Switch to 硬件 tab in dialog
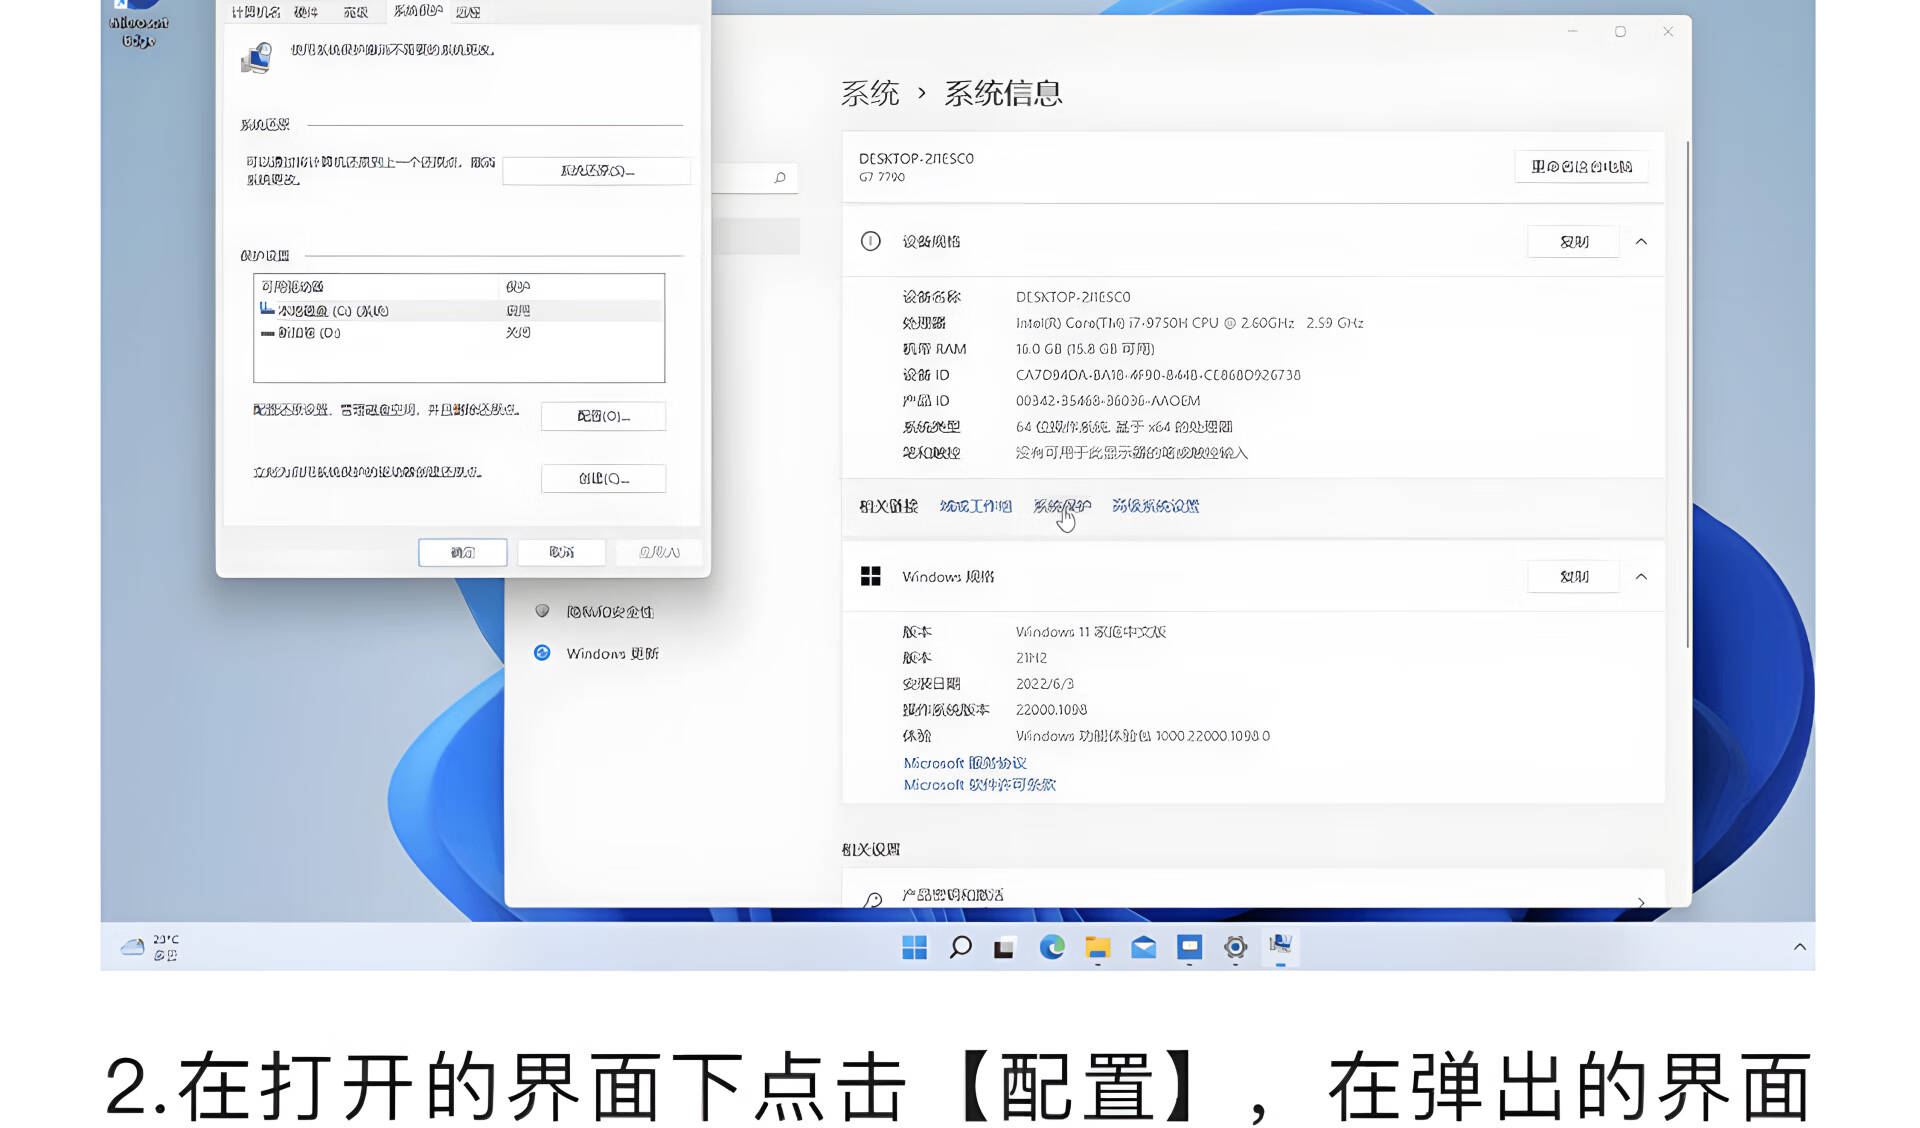The image size is (1920, 1128). click(x=306, y=12)
